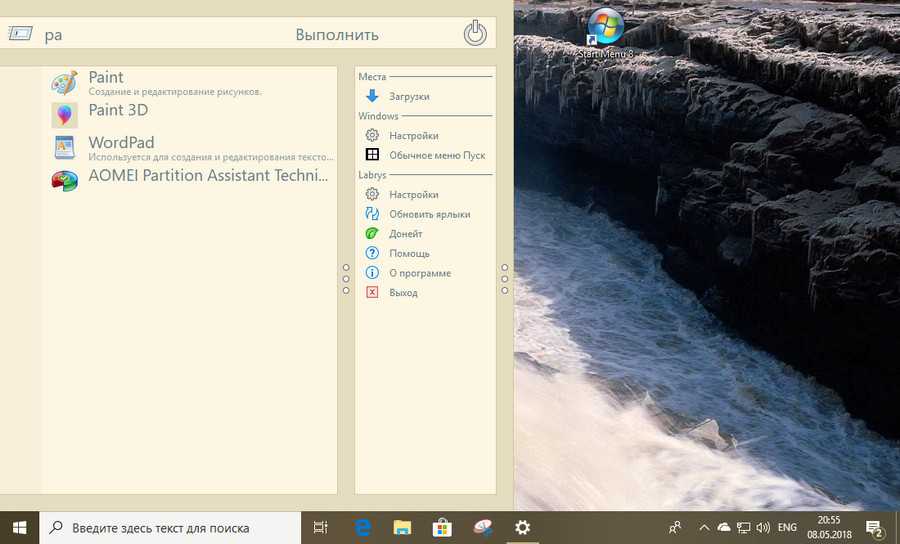This screenshot has height=544, width=900.
Task: Open Помощь help entry
Action: point(409,254)
